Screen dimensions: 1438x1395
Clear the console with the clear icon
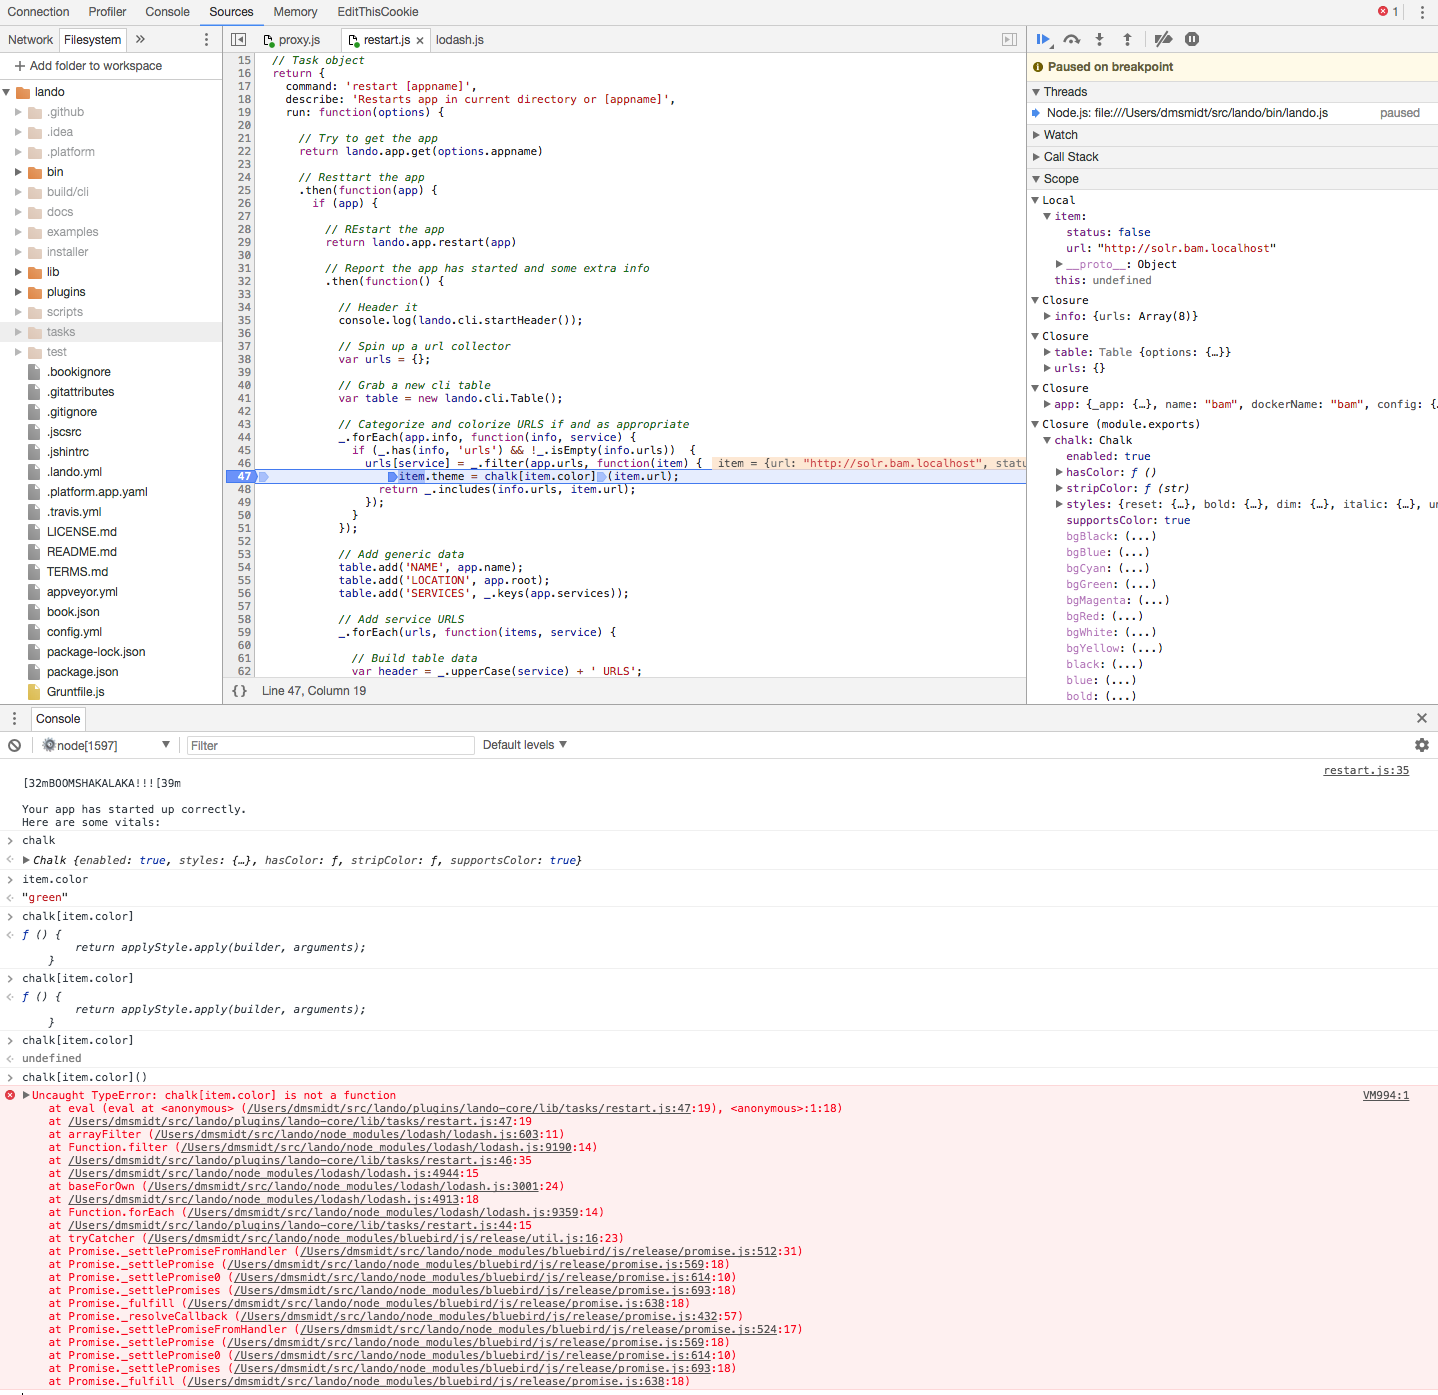point(14,744)
